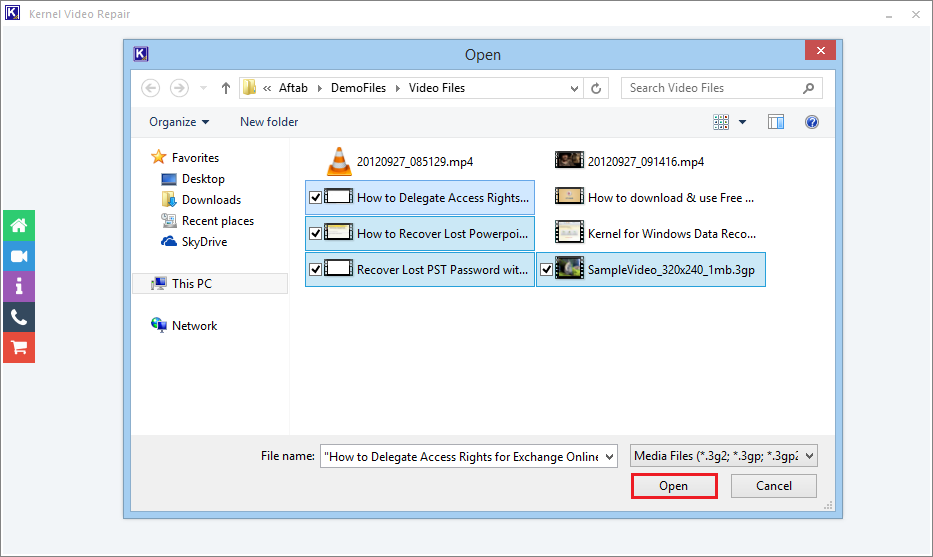The image size is (933, 557).
Task: Uncheck How to Delegate Access Rights file
Action: [315, 198]
